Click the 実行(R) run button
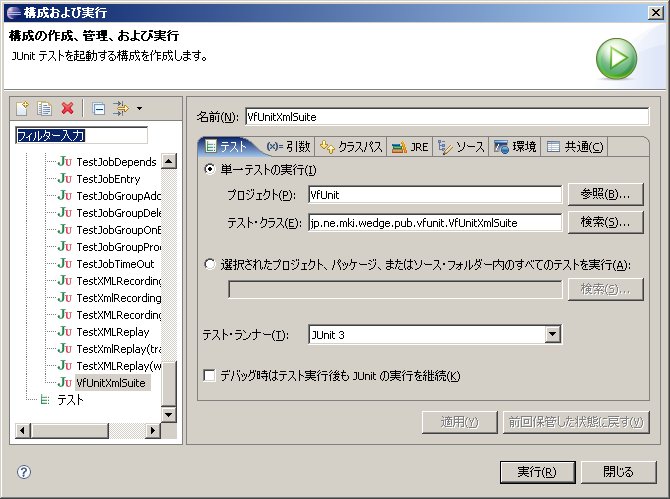Viewport: 670px width, 499px height. coord(537,472)
